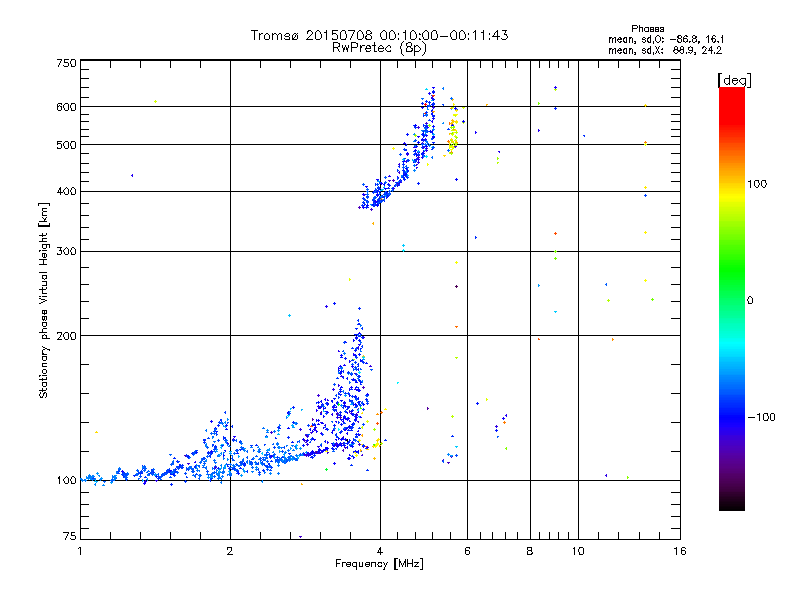Click the y-axis tick label '75'
The width and height of the screenshot is (800, 600).
[70, 536]
